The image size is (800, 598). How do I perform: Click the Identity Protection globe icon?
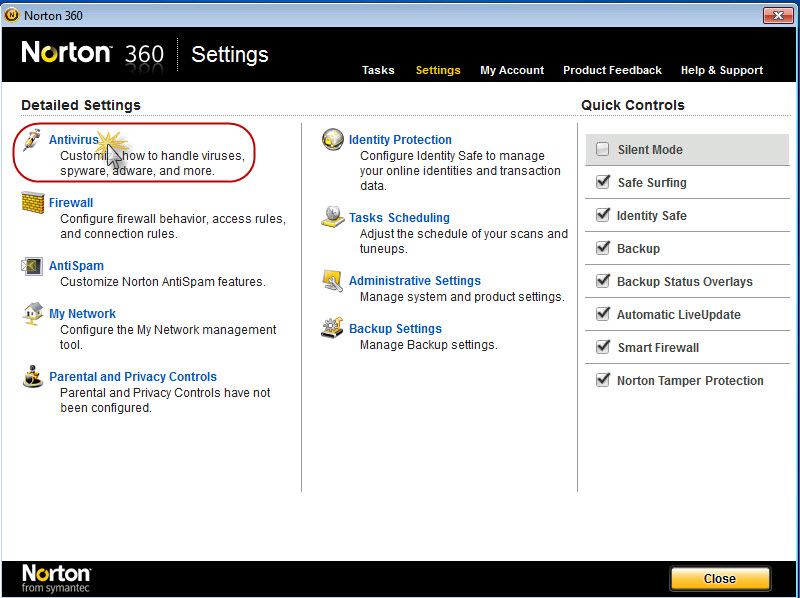pos(333,139)
